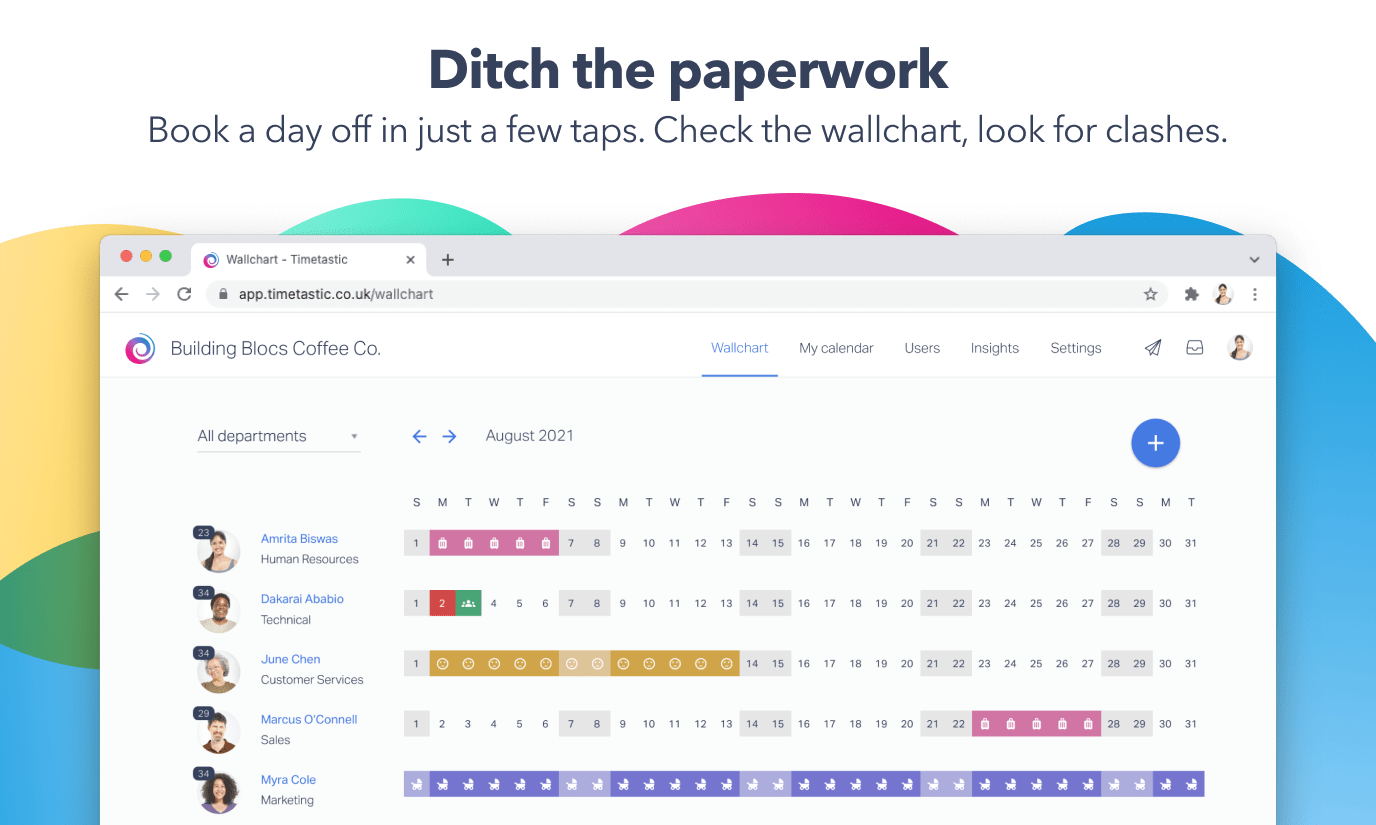The height and width of the screenshot is (825, 1376).
Task: Click Myra Cole's avatar photo
Action: point(219,792)
